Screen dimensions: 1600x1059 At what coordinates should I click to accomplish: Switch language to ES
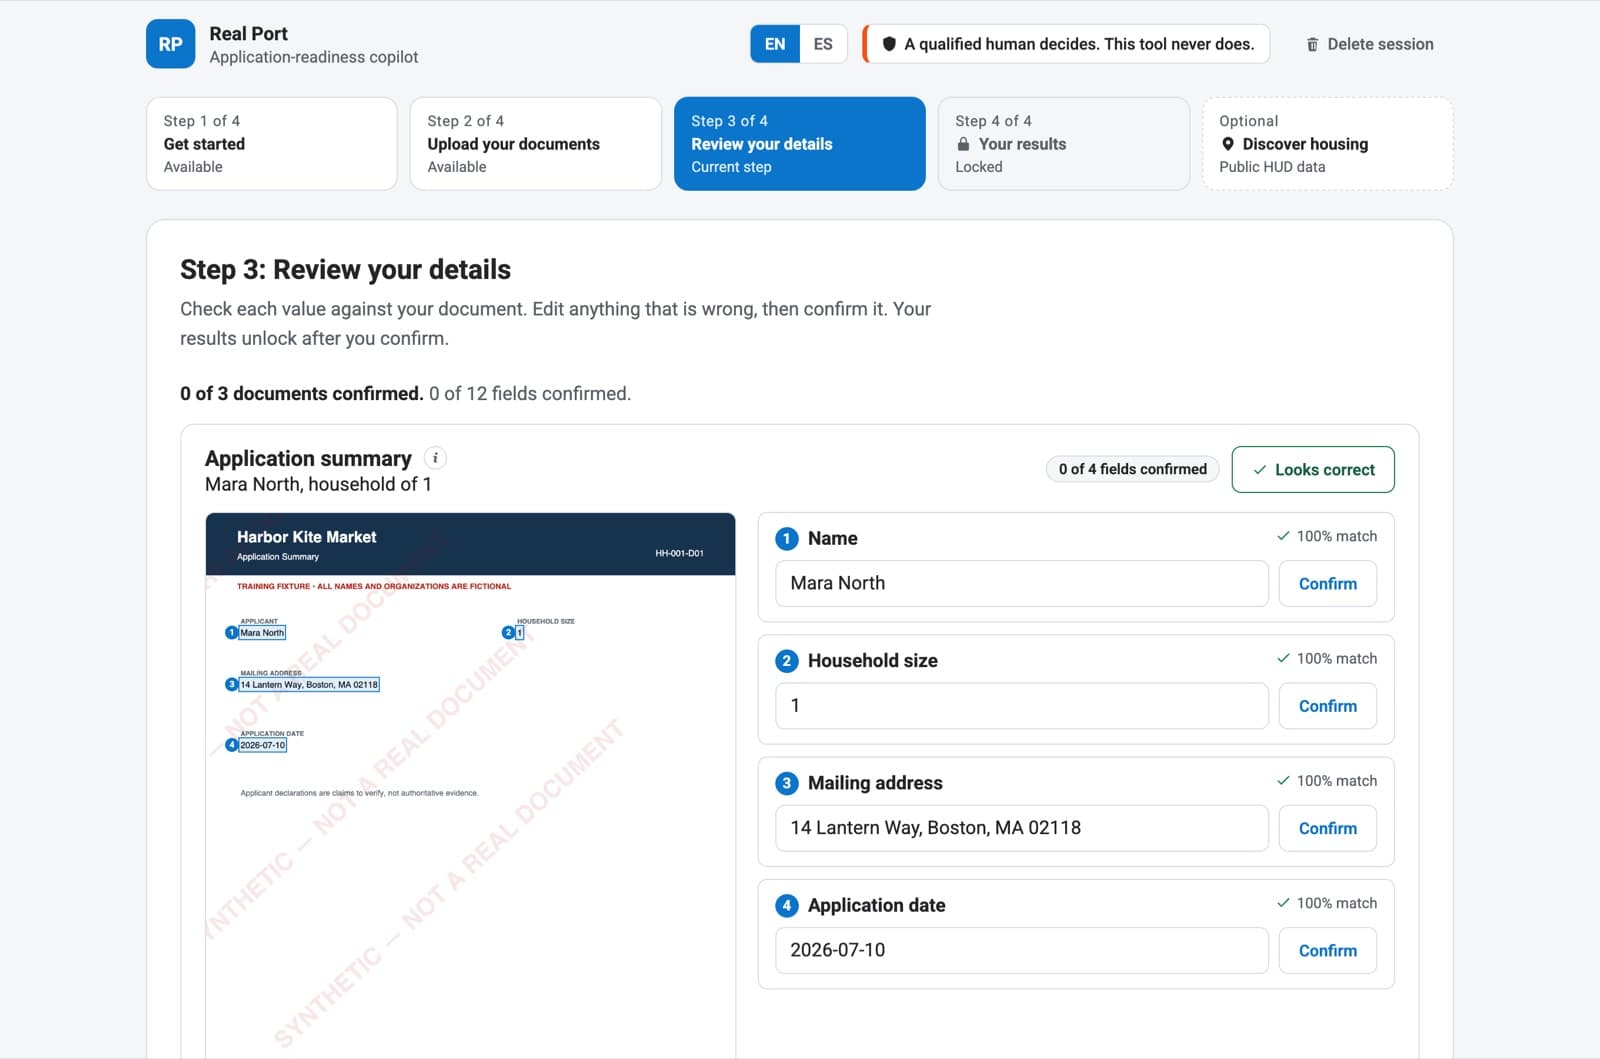823,44
